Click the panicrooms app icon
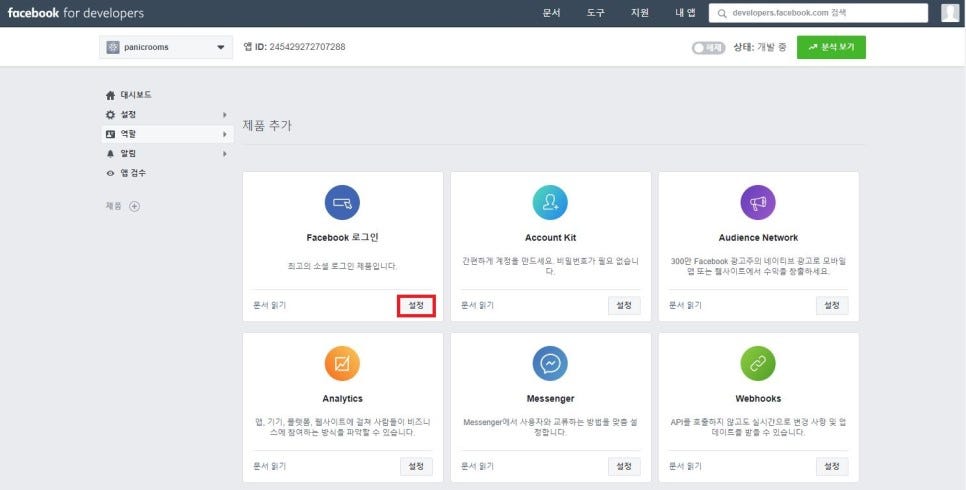 tap(113, 47)
